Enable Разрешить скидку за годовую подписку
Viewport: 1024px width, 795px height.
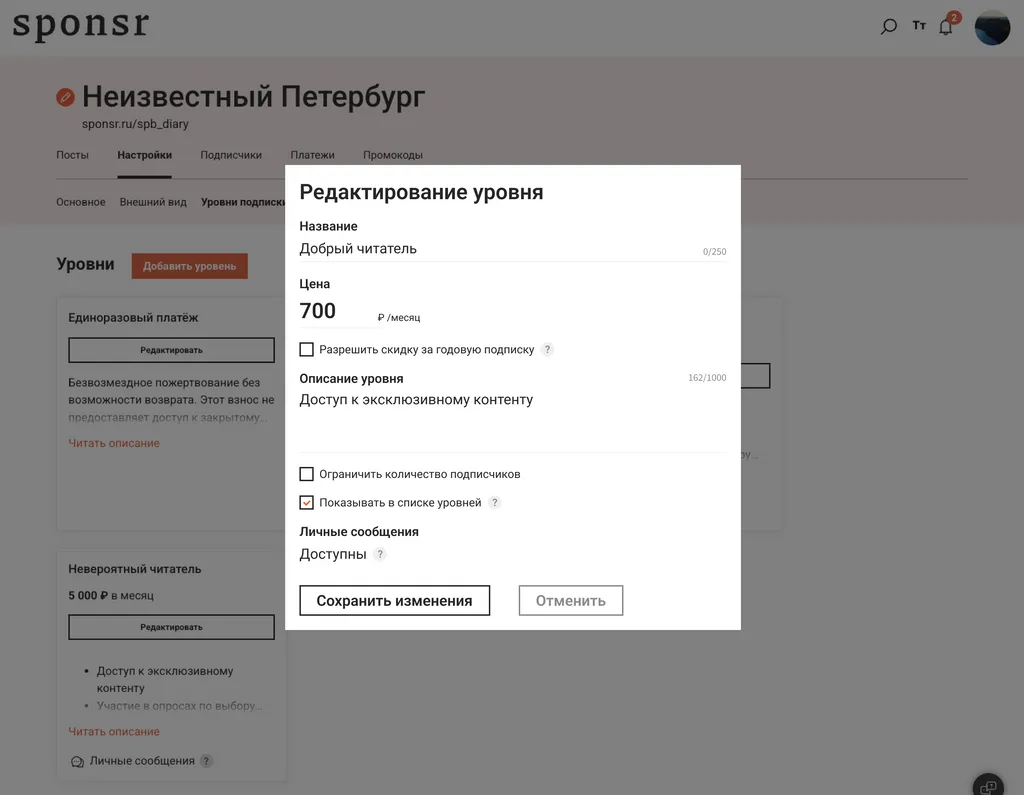tap(306, 349)
